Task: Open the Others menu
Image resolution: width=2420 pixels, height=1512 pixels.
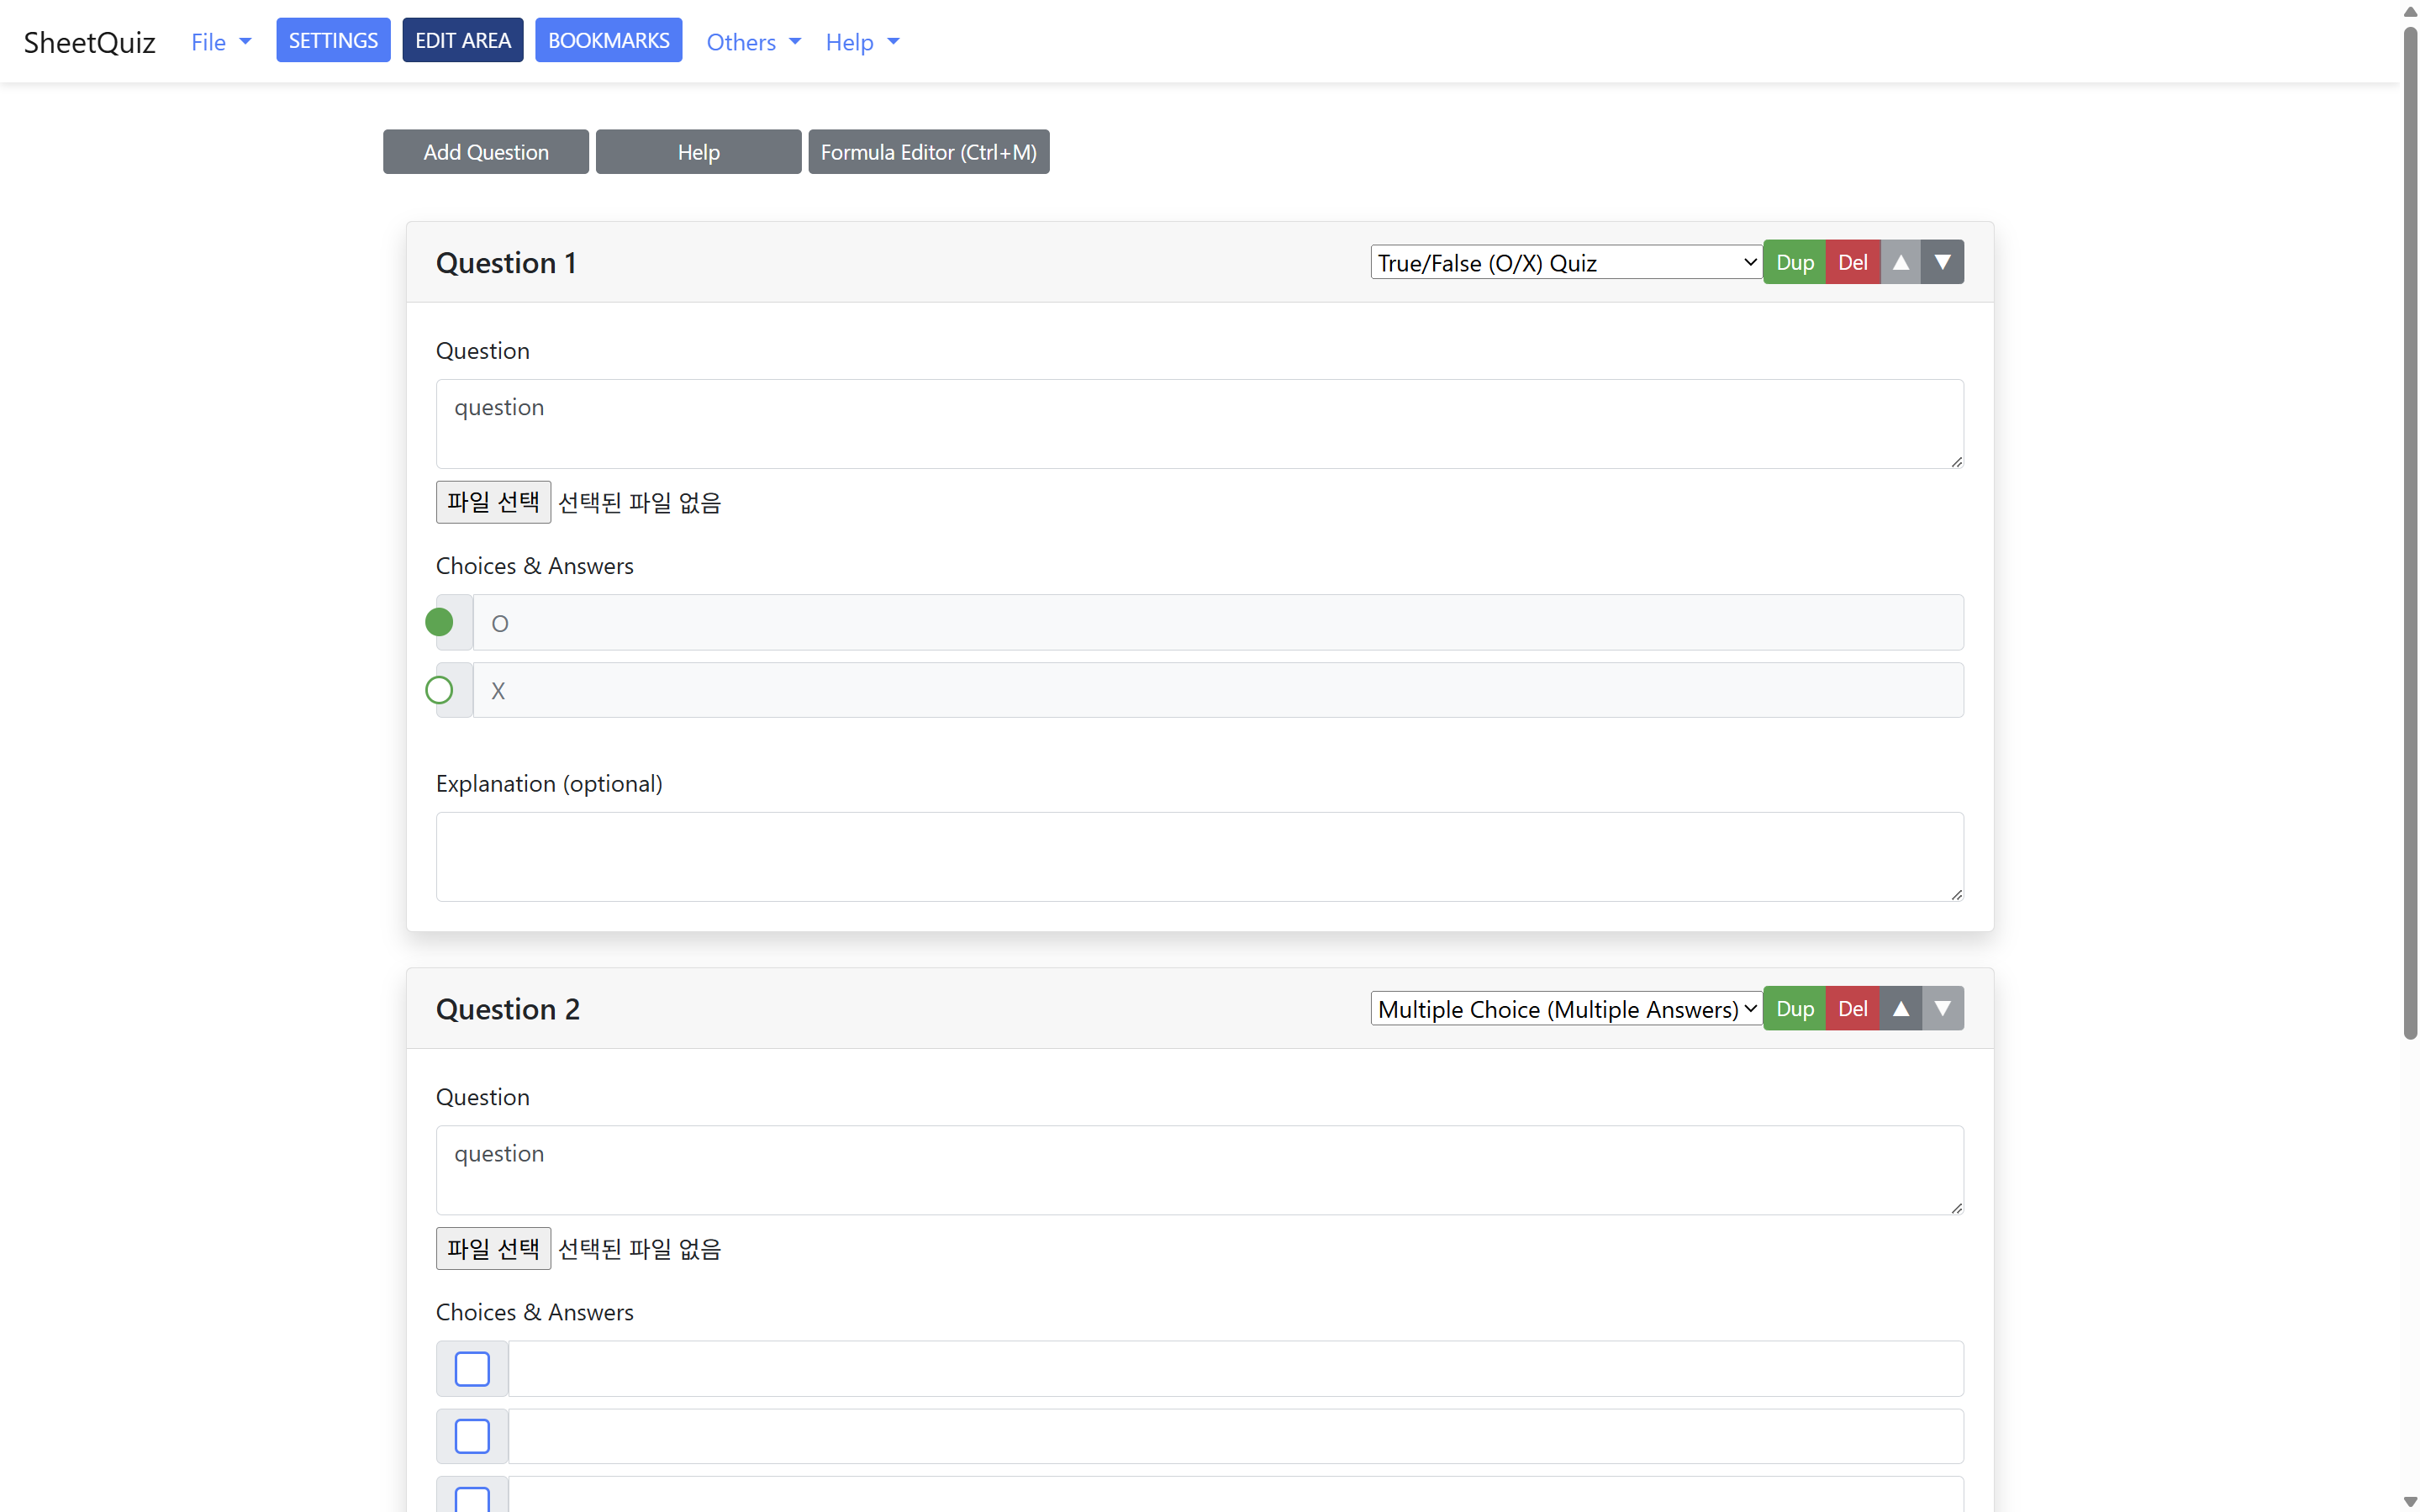Action: point(753,42)
